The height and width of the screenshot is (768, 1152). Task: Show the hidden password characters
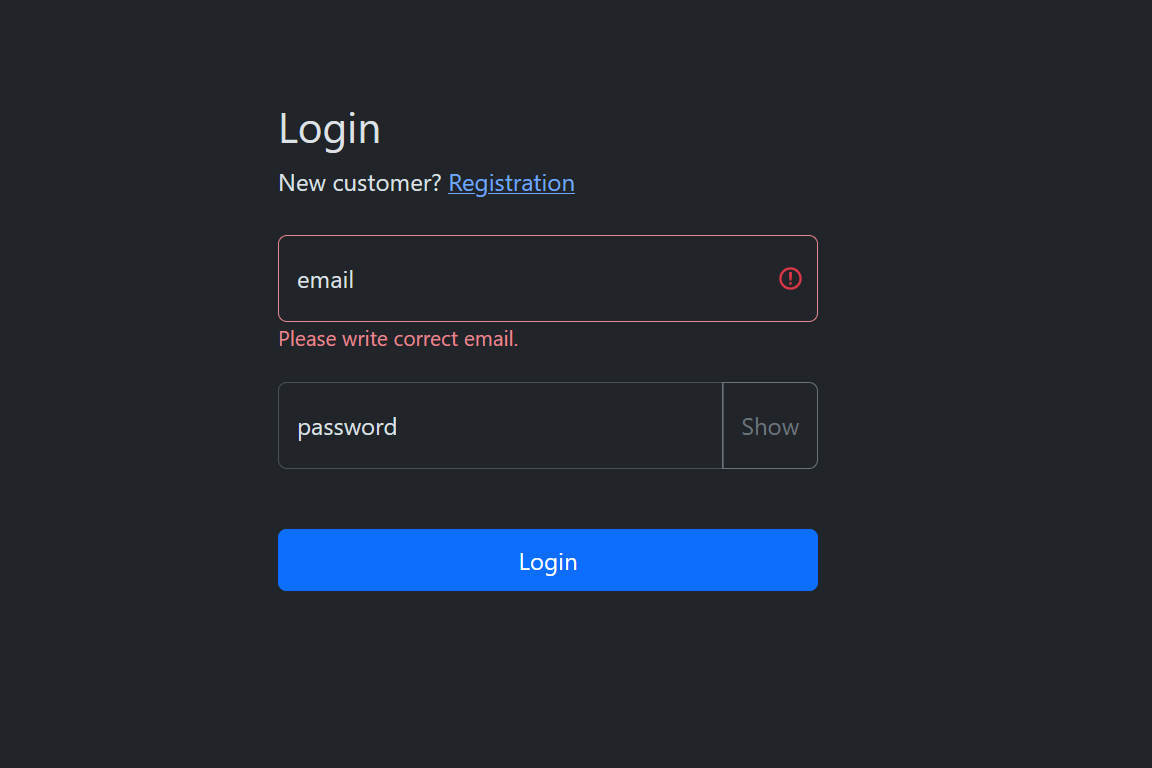770,426
